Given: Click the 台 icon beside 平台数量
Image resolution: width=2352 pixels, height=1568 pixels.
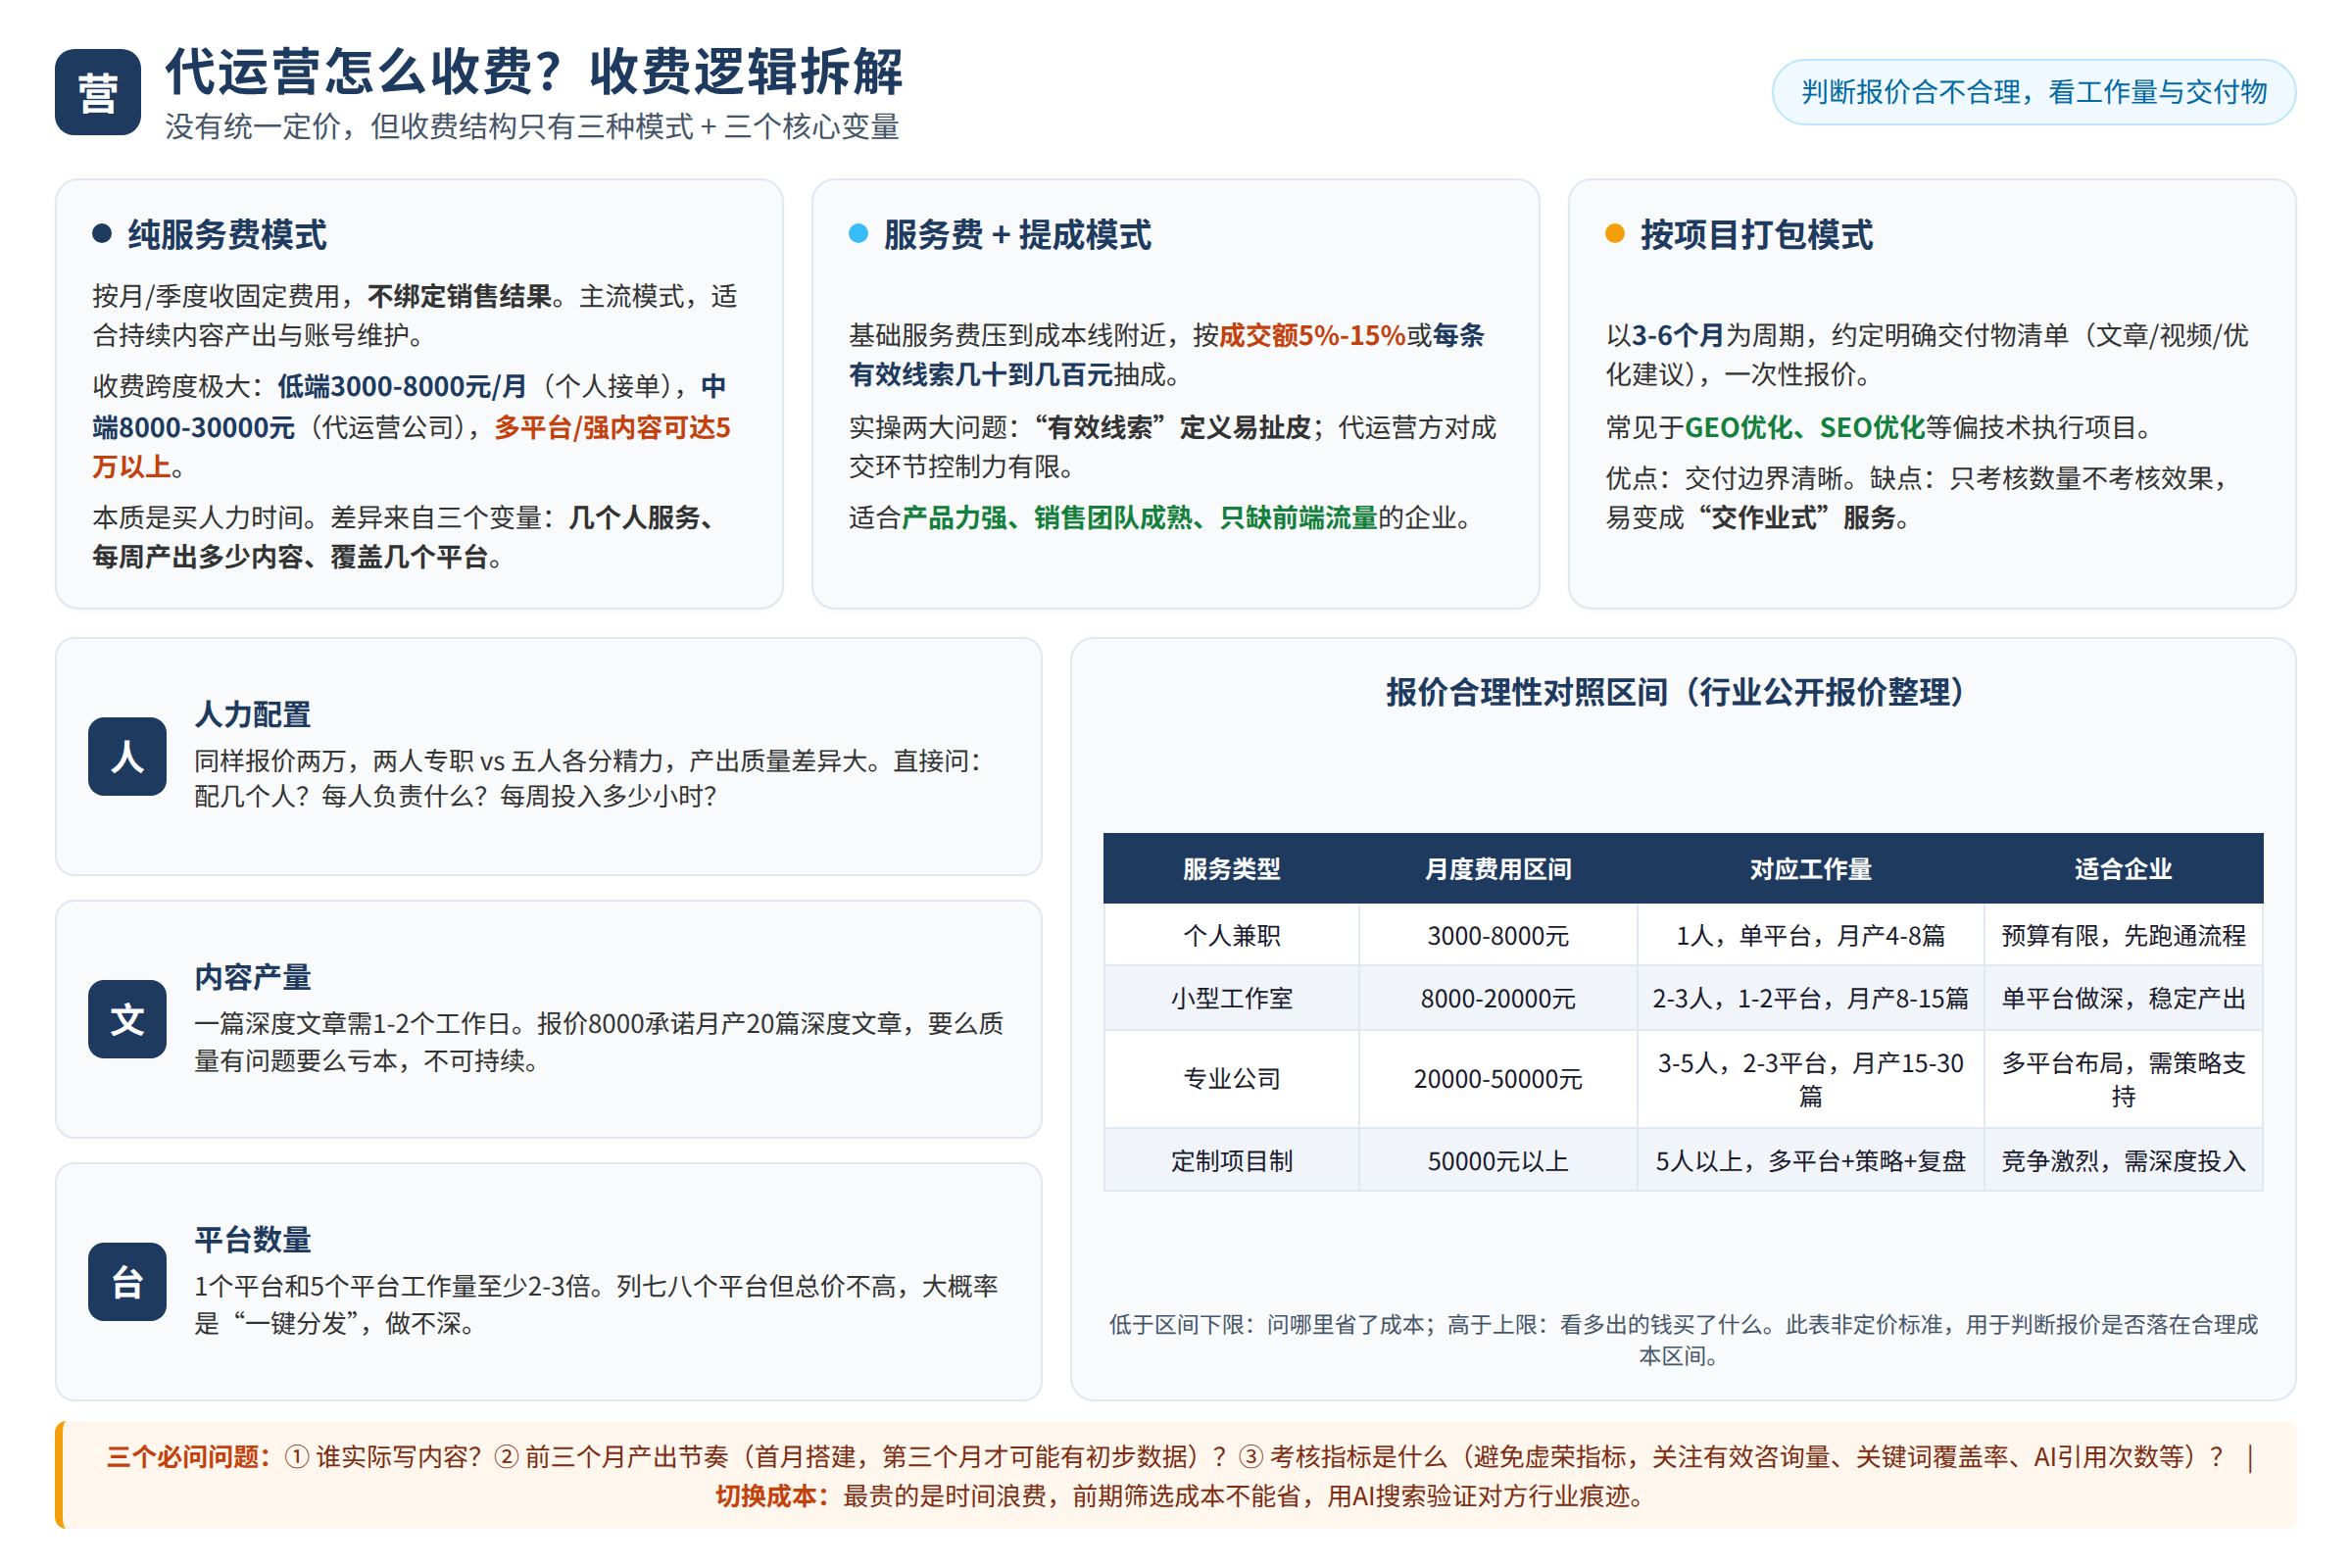Looking at the screenshot, I should point(127,1281).
